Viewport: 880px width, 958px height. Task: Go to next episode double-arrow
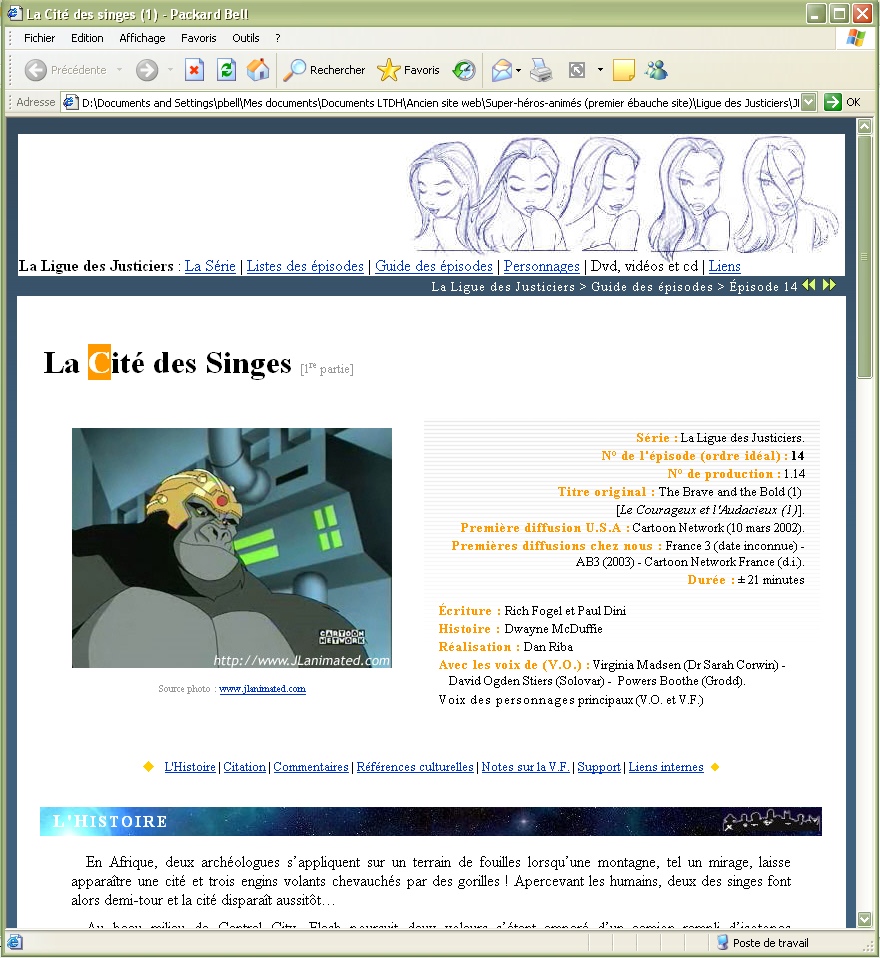pos(829,285)
